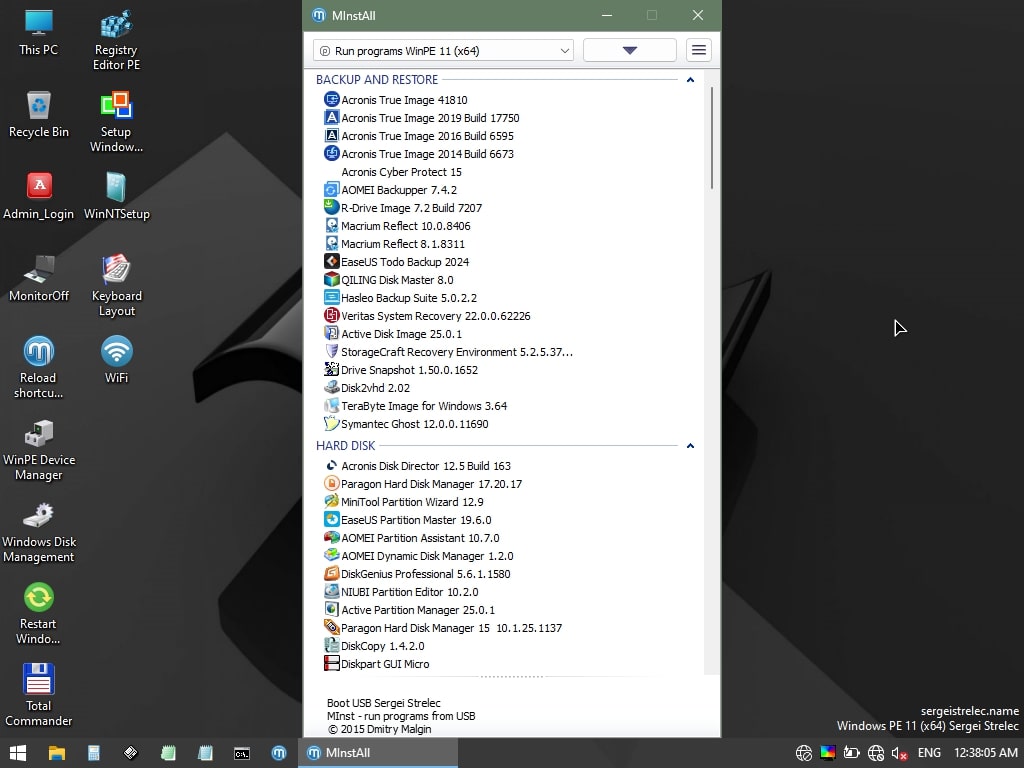This screenshot has height=768, width=1024.
Task: Select TeraByte Image for Windows 3.64
Action: point(424,406)
